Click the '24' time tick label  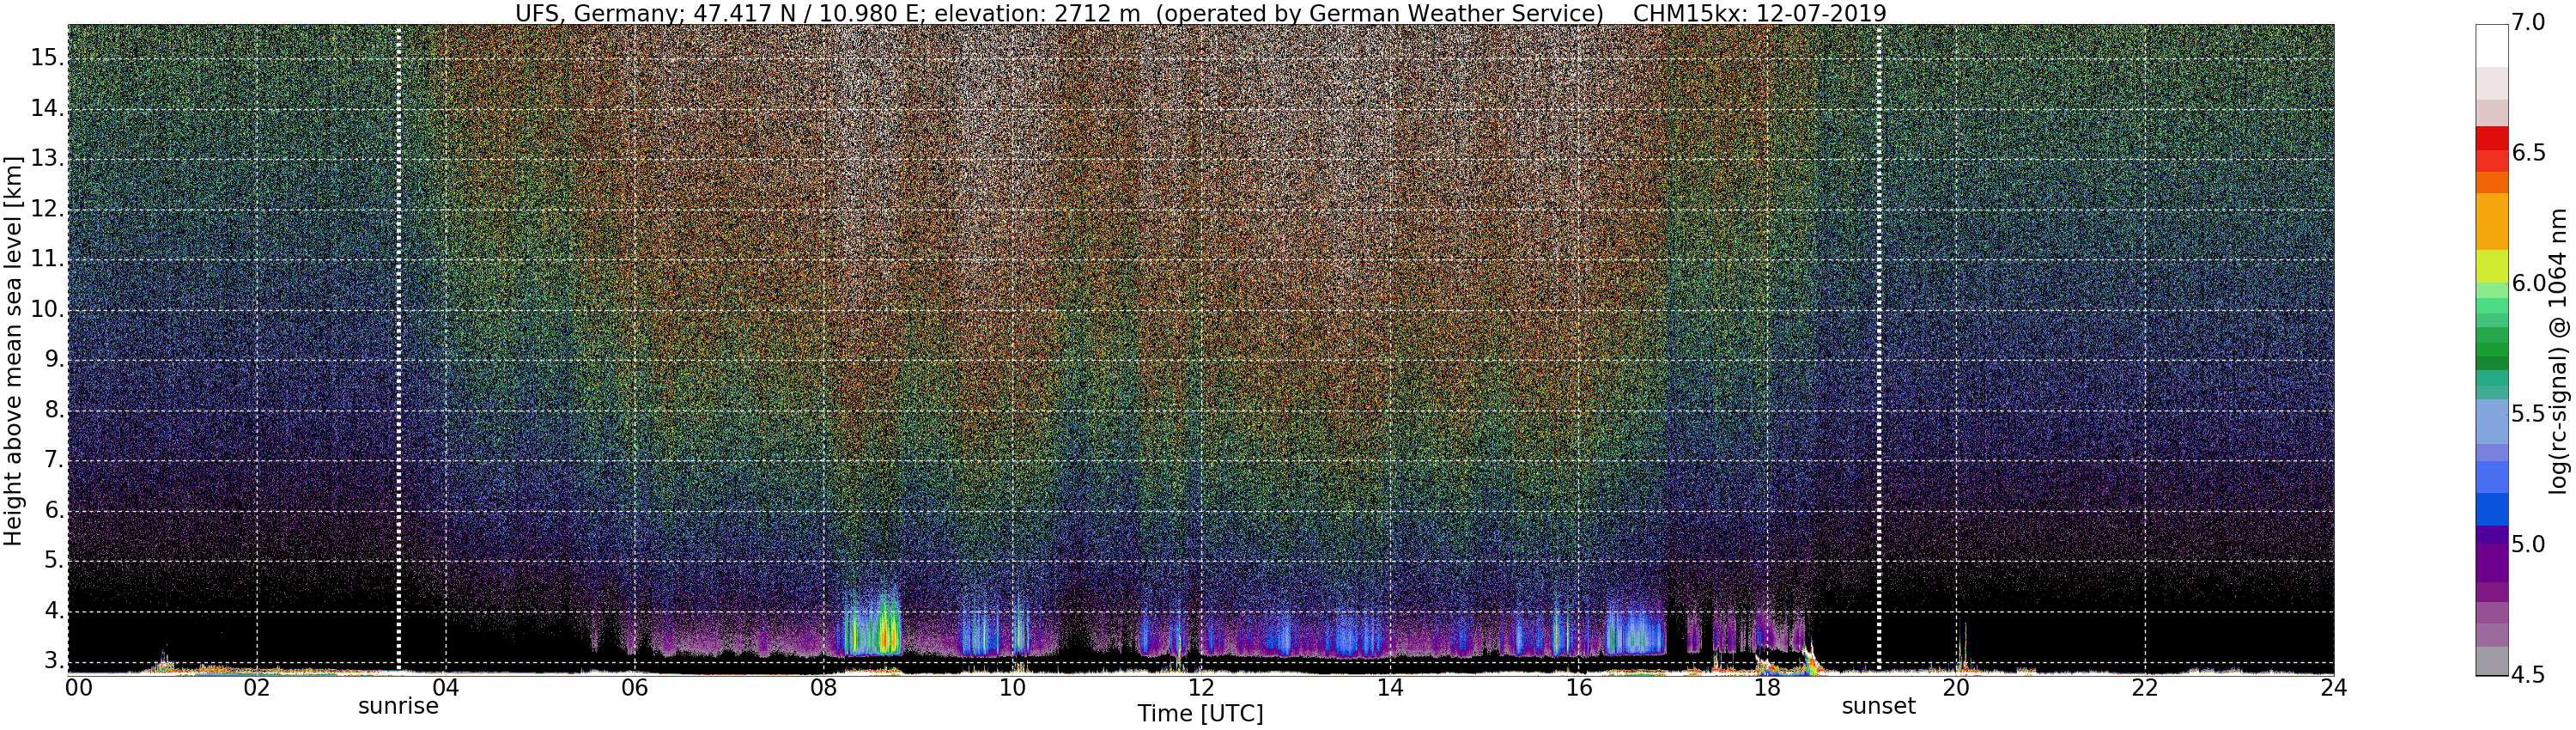[2332, 688]
